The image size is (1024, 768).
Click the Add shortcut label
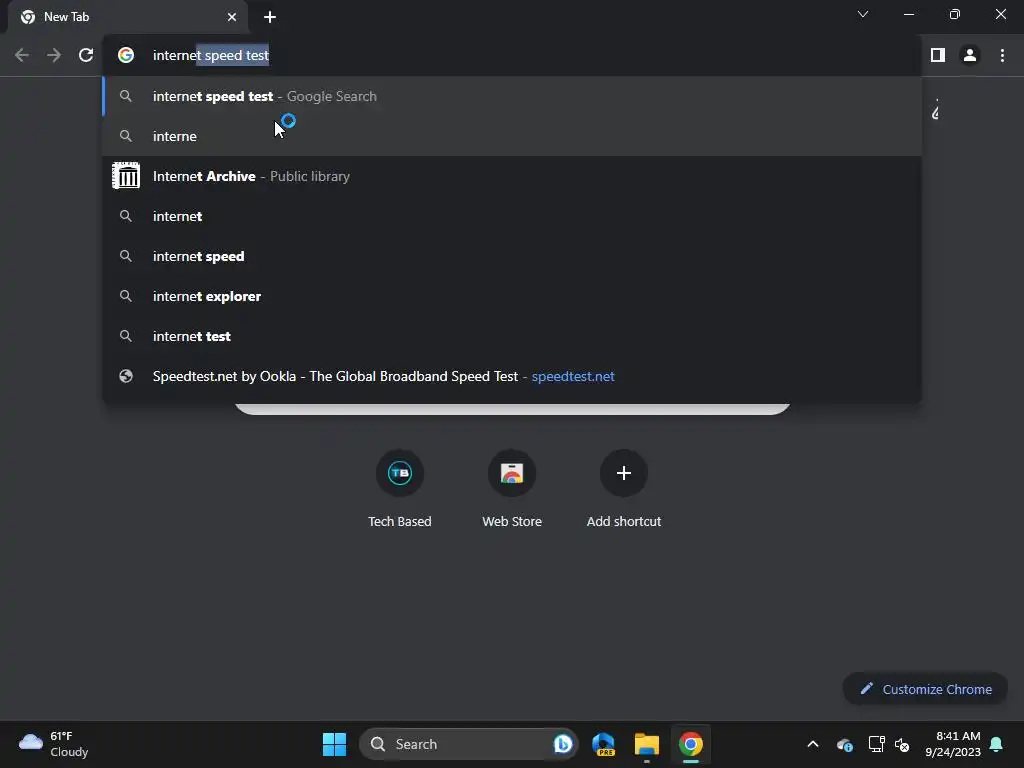pyautogui.click(x=624, y=521)
